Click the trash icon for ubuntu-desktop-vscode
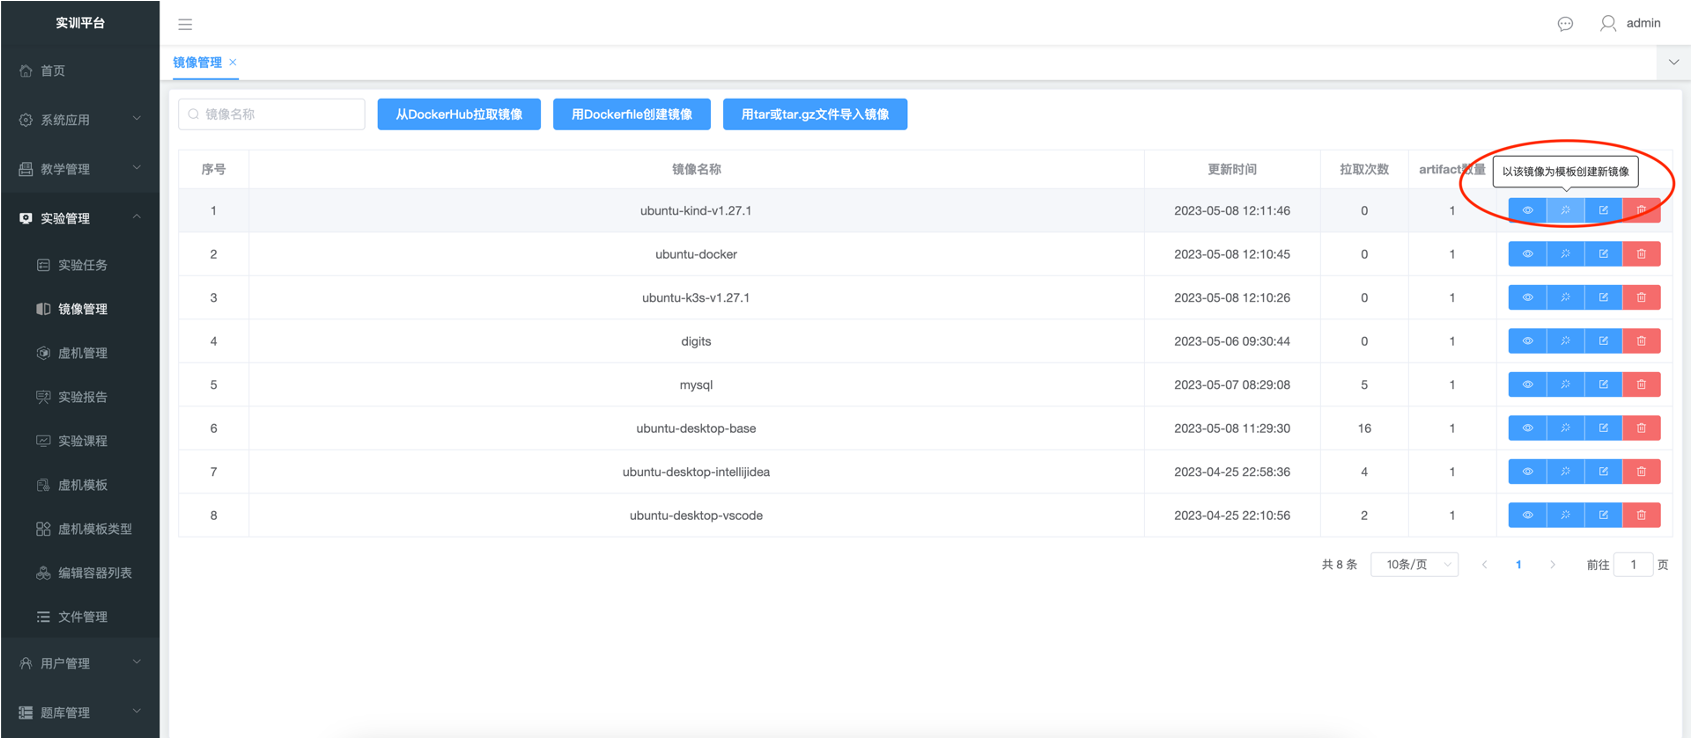Viewport: 1692px width, 738px height. click(1641, 515)
